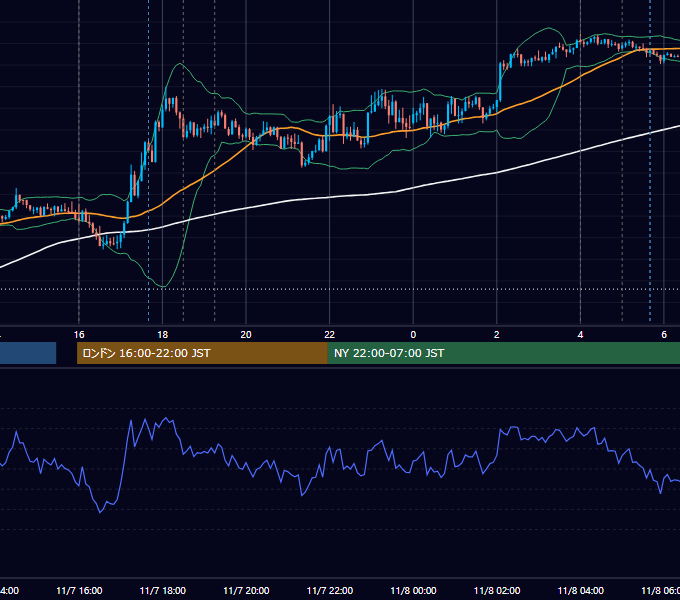This screenshot has width=680, height=600.
Task: Click the ロンドン 16:00-22:00 JST session bar
Action: pyautogui.click(x=202, y=353)
